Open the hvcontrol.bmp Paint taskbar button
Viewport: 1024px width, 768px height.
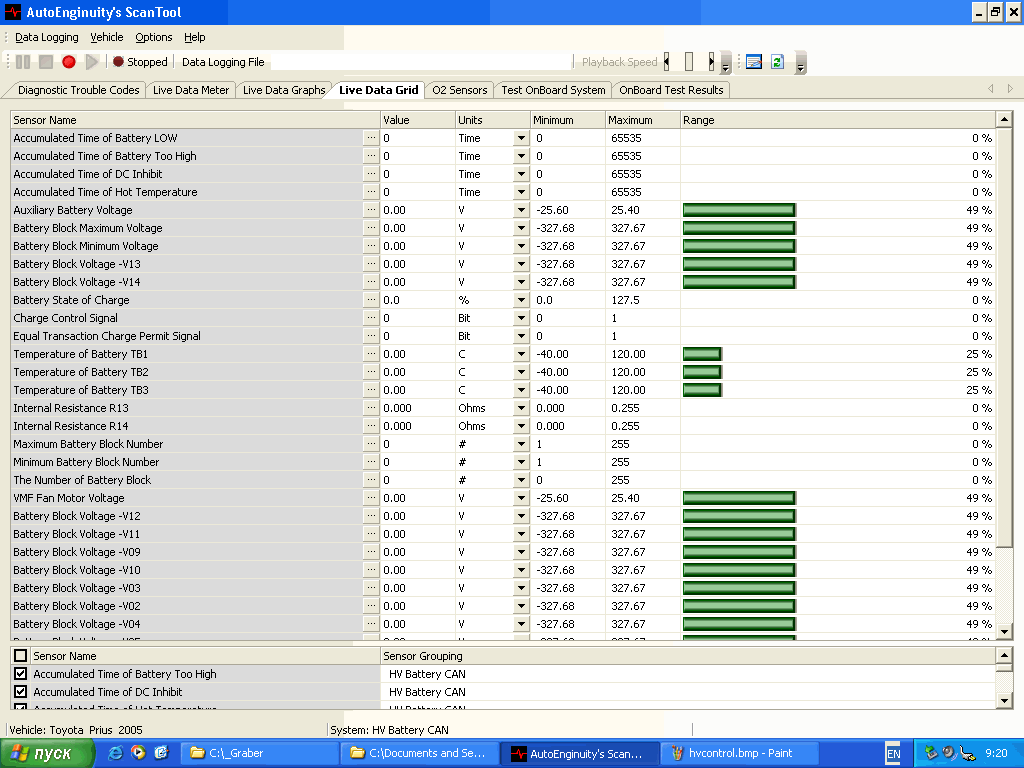pos(742,753)
